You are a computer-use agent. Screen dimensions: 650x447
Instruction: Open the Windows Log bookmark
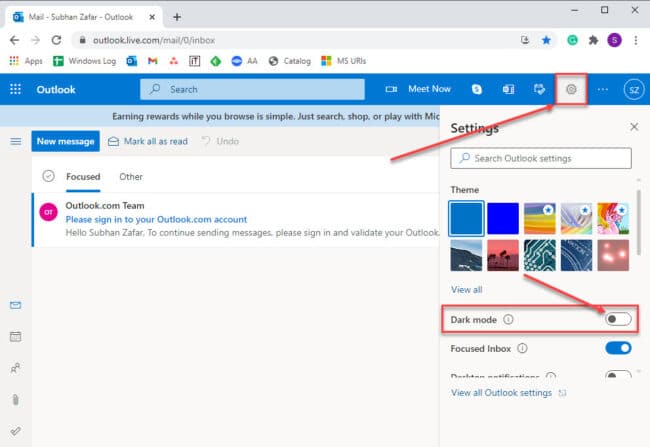pyautogui.click(x=85, y=61)
